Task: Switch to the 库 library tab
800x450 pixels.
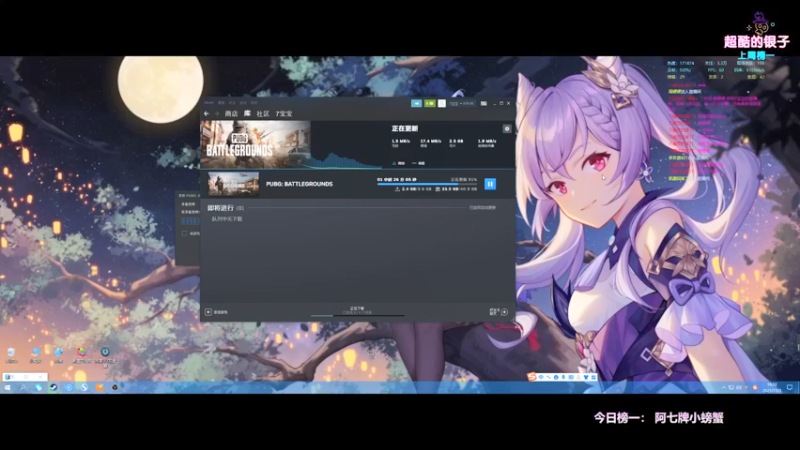Action: click(x=247, y=113)
